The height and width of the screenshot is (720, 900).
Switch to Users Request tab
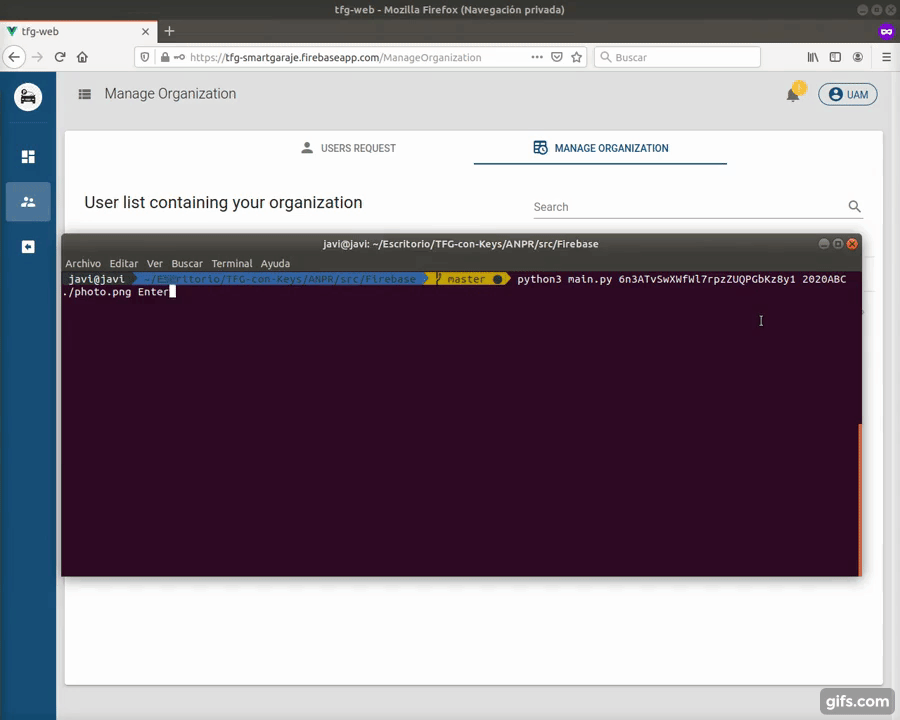[x=348, y=148]
